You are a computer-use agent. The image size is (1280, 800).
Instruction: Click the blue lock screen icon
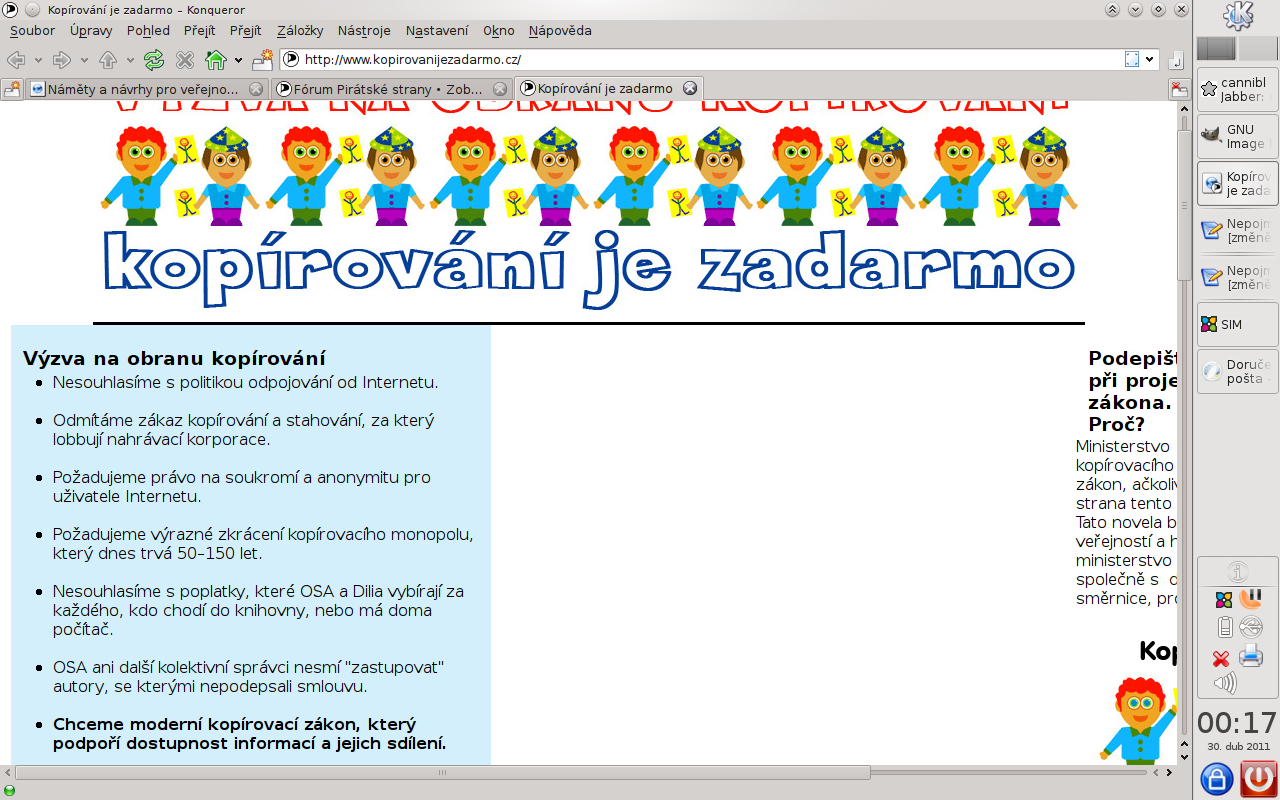(x=1216, y=778)
